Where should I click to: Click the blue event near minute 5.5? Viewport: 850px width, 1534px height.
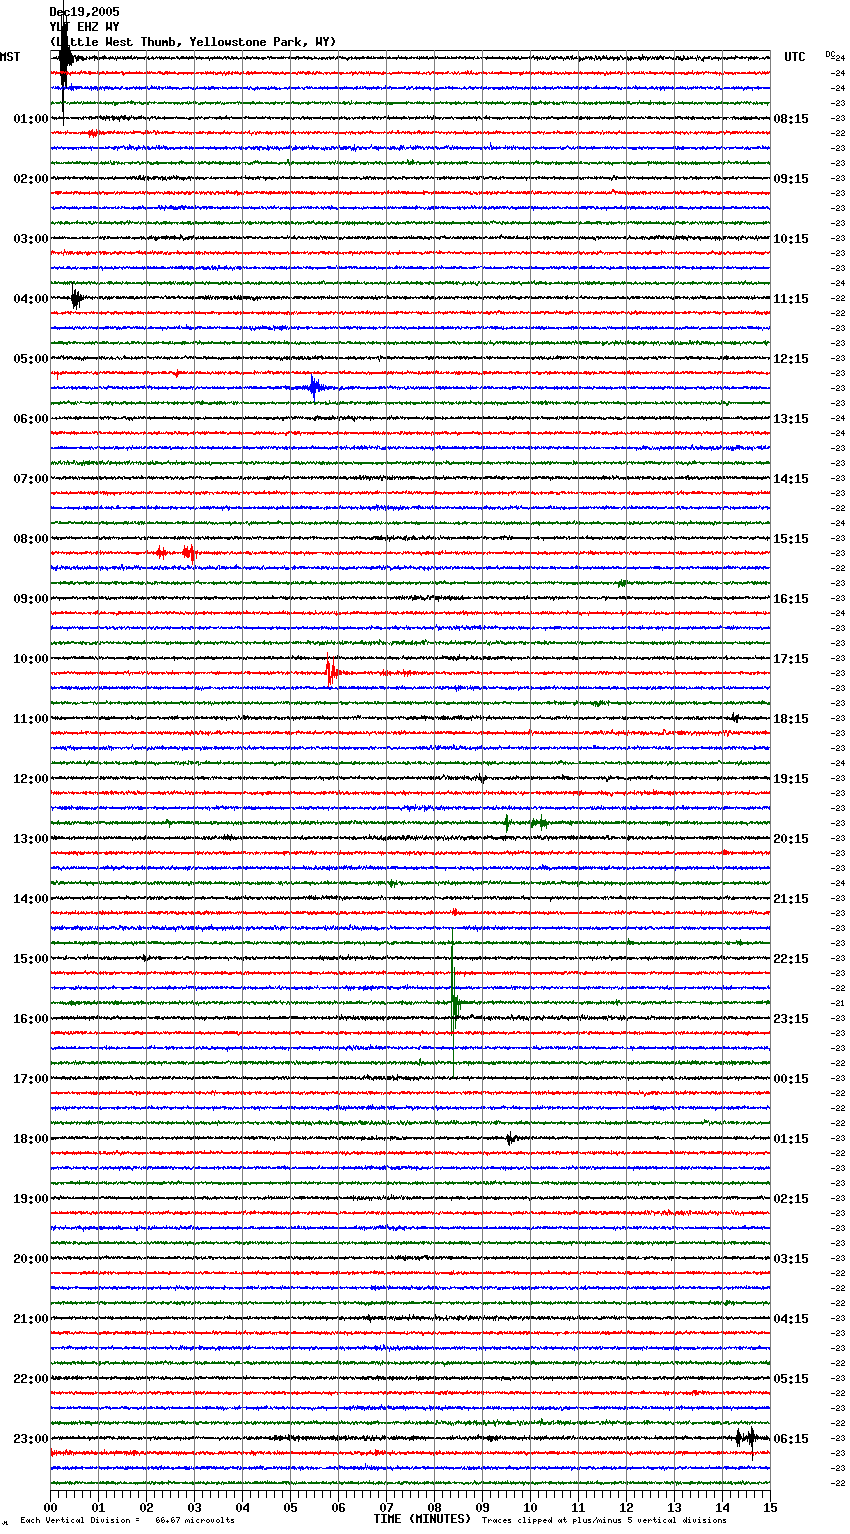click(315, 387)
